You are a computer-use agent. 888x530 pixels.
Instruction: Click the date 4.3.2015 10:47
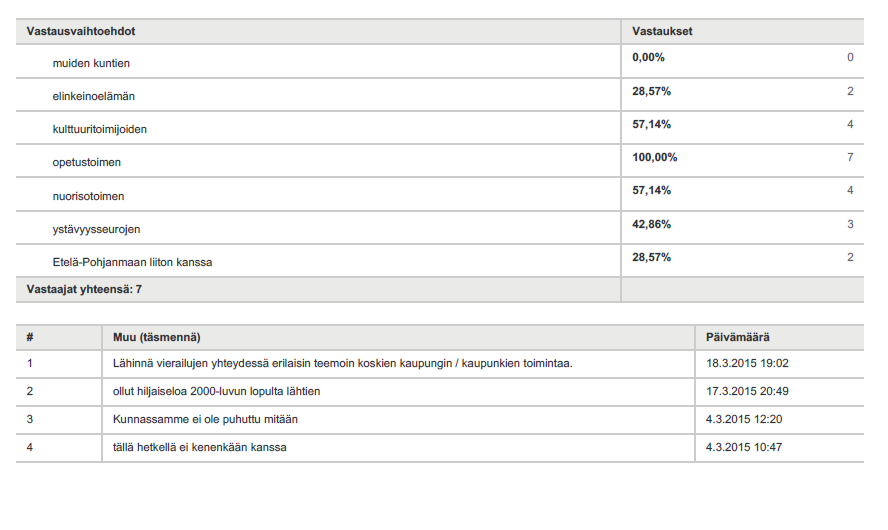click(x=744, y=447)
